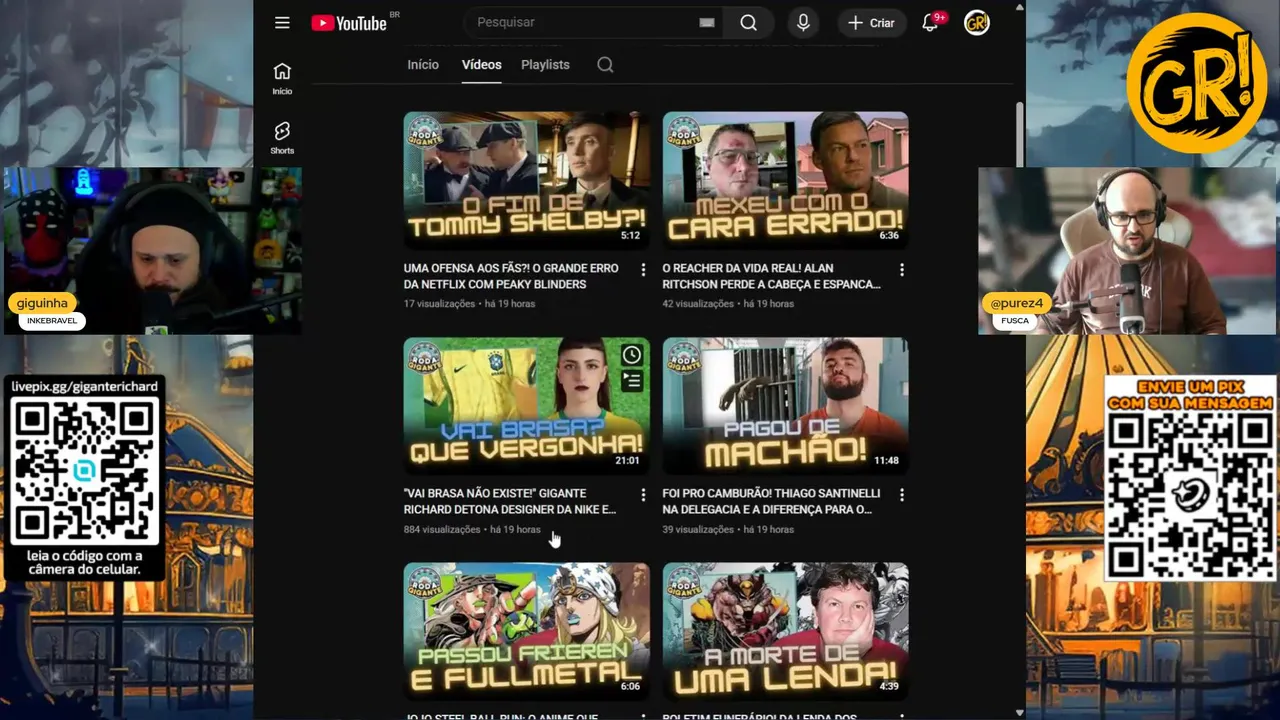Open the notifications bell

click(930, 23)
